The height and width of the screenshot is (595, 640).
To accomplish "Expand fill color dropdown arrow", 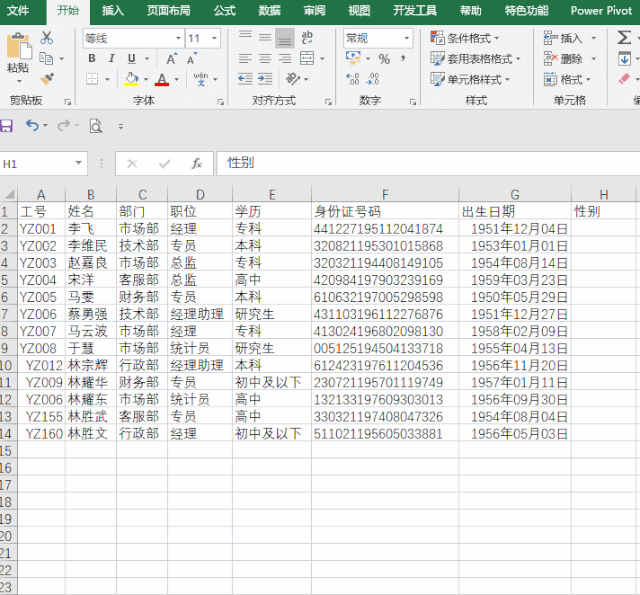I will [x=146, y=80].
